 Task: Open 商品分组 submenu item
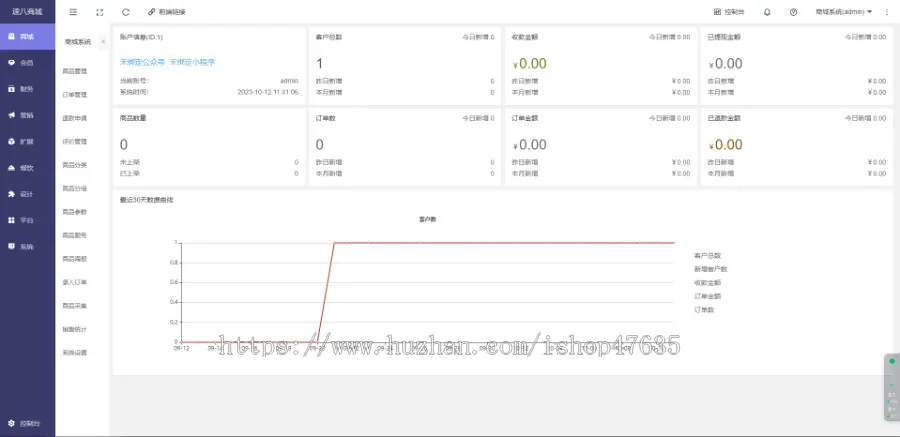coord(75,188)
